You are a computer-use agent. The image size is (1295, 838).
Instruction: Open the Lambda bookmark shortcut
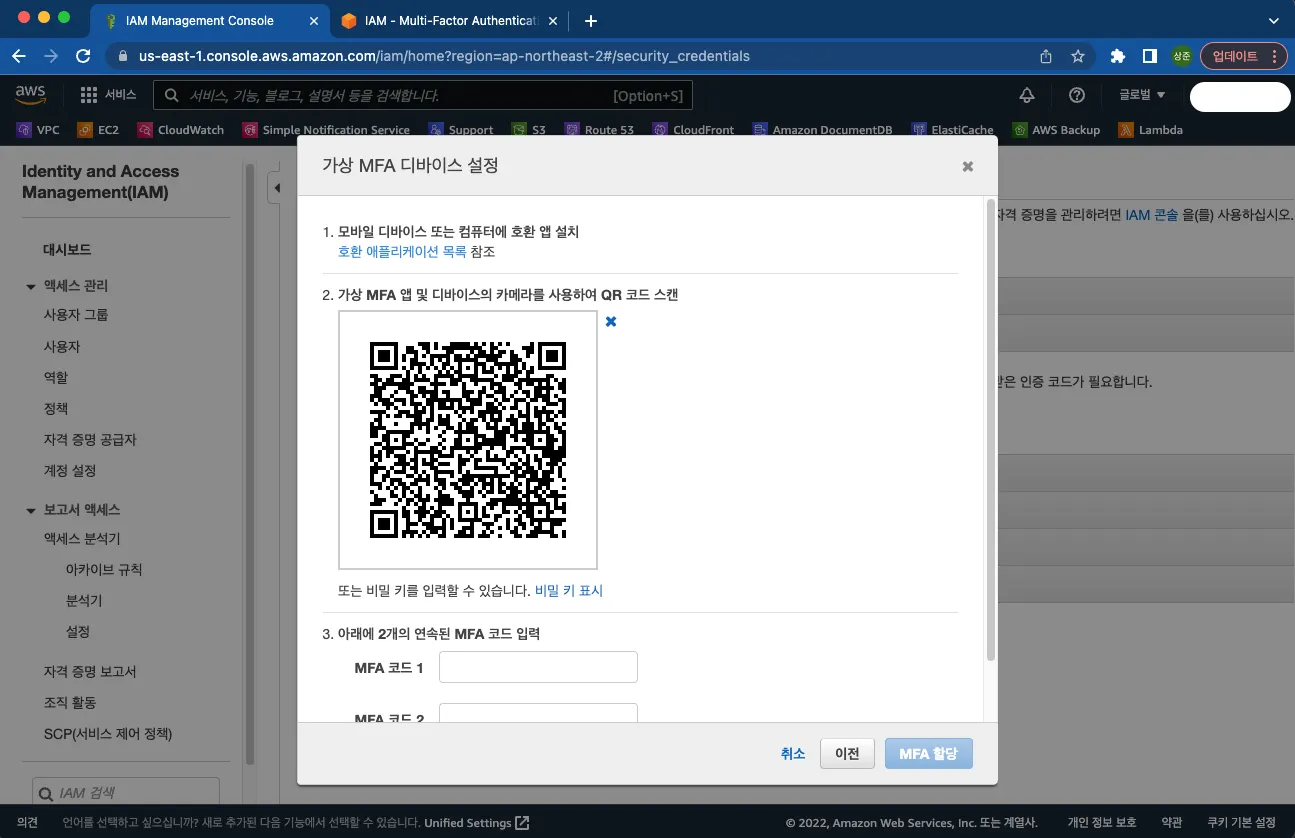(x=1150, y=130)
